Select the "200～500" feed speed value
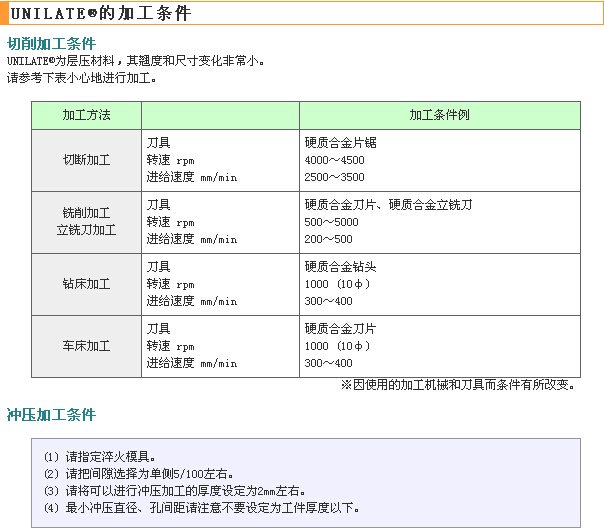This screenshot has width=604, height=532. click(328, 239)
